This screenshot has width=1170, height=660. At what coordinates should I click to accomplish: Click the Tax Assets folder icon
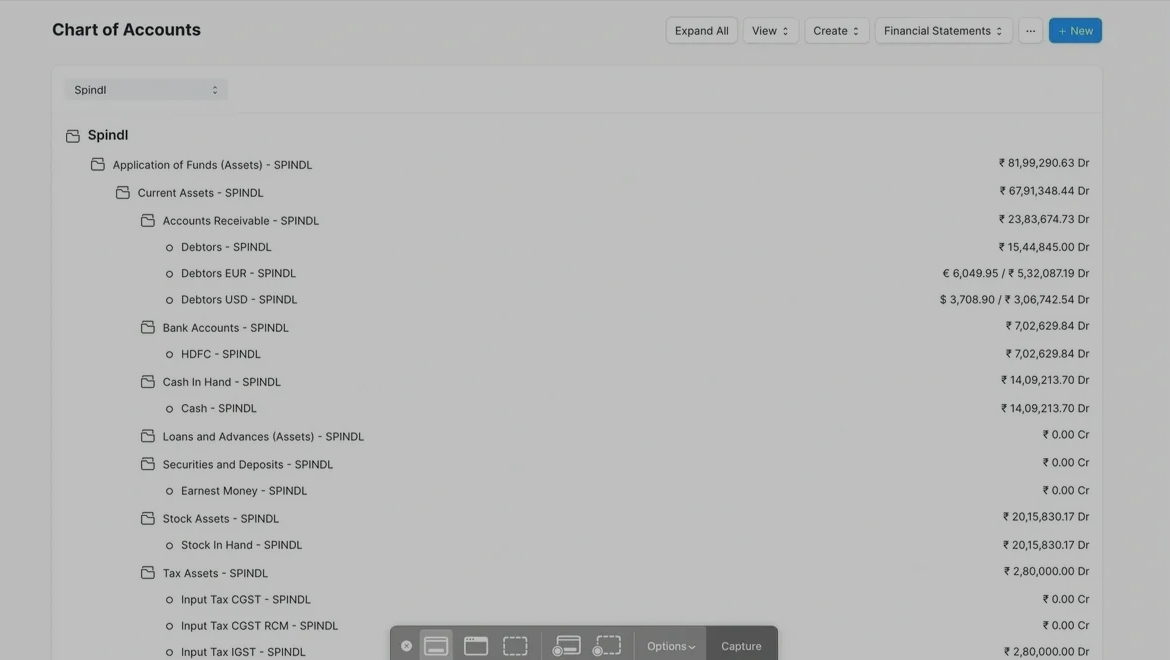tap(148, 573)
